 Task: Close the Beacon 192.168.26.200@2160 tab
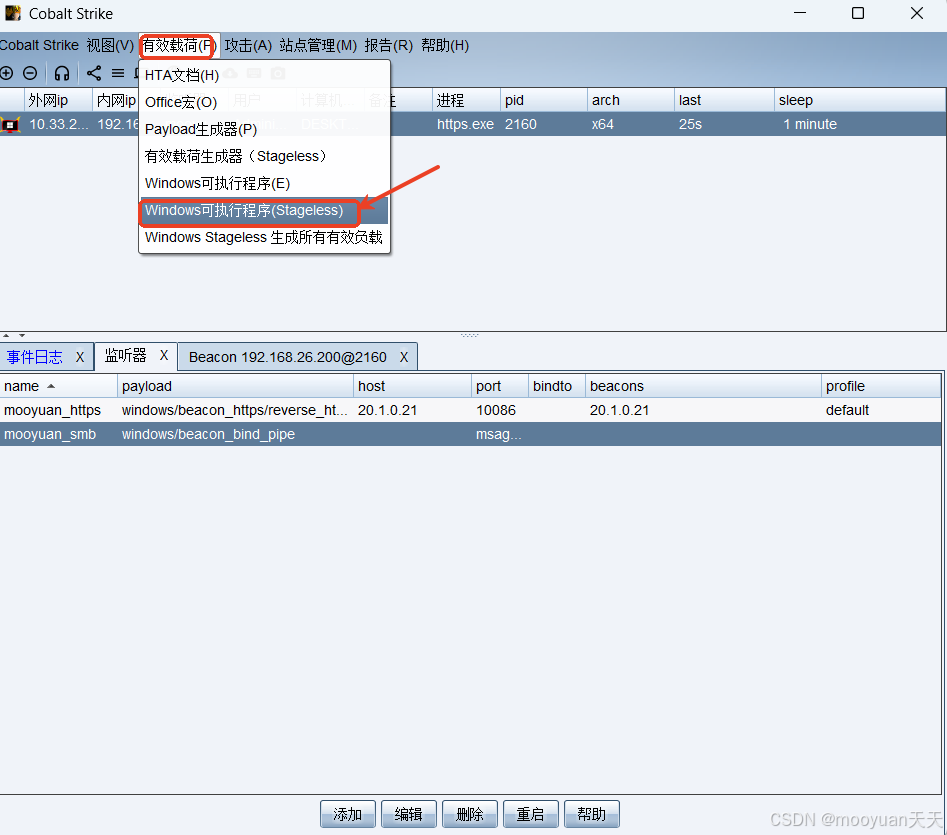[x=404, y=357]
